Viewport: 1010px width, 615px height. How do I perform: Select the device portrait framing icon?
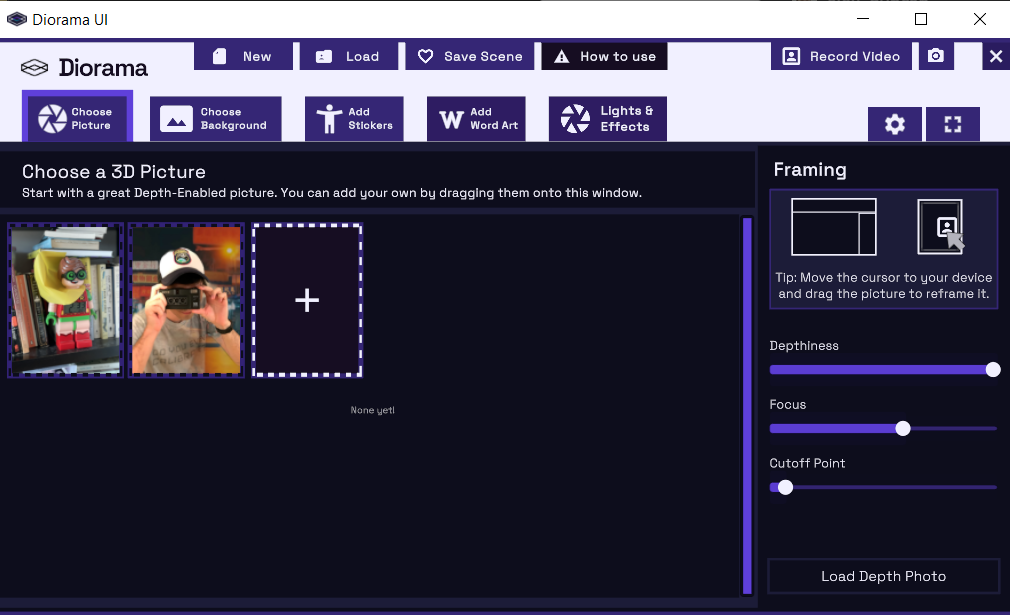pos(940,227)
